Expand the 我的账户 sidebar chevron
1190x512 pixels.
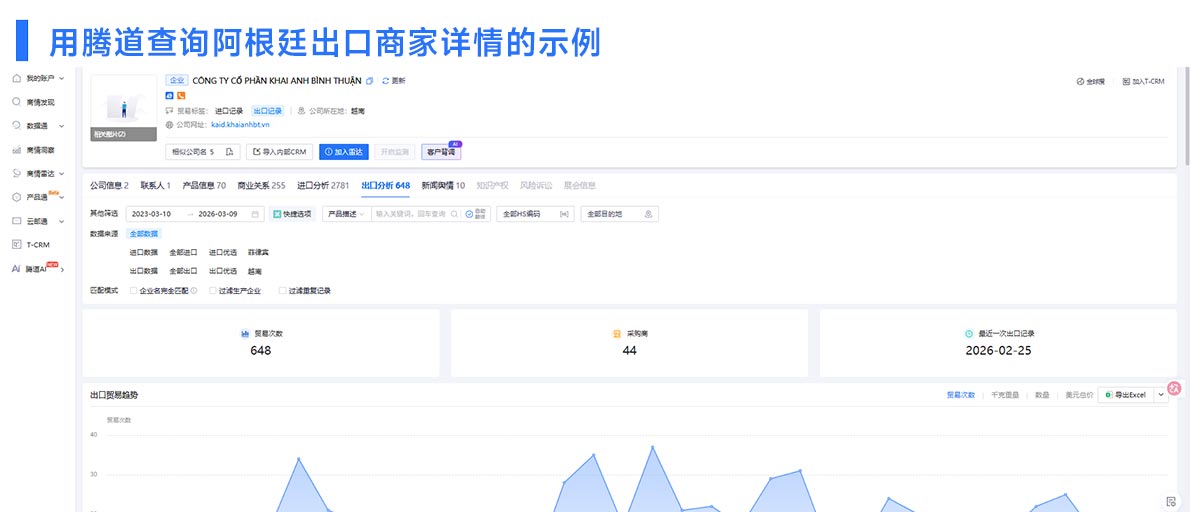61,78
